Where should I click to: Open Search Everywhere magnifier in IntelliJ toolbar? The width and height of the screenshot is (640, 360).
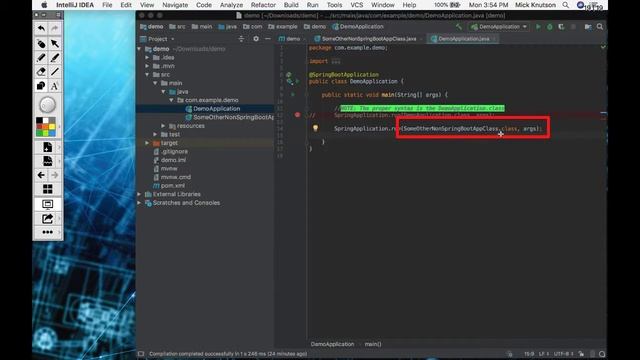point(600,27)
